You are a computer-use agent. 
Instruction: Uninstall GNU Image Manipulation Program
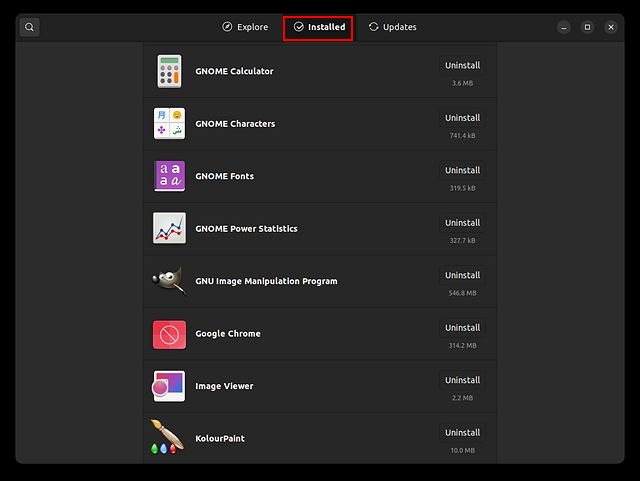(462, 275)
